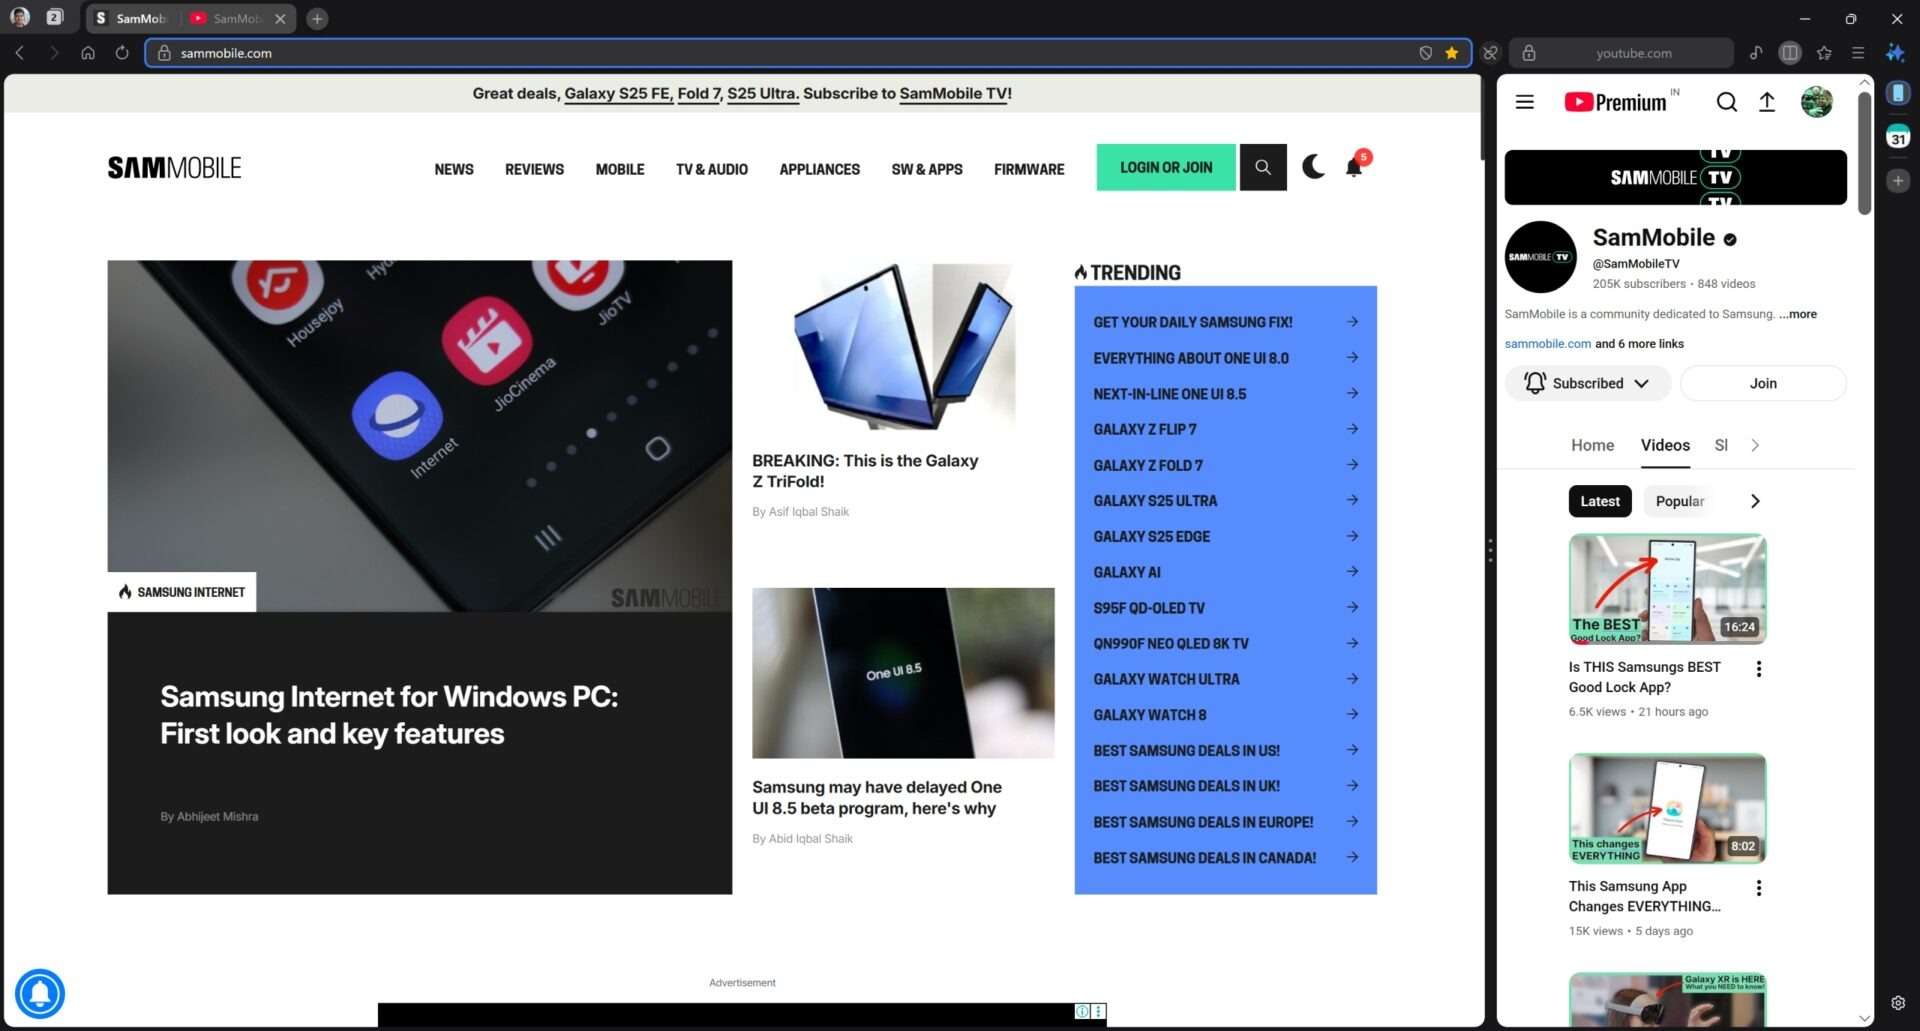Reload the page using the refresh icon
This screenshot has width=1920, height=1031.
[122, 53]
